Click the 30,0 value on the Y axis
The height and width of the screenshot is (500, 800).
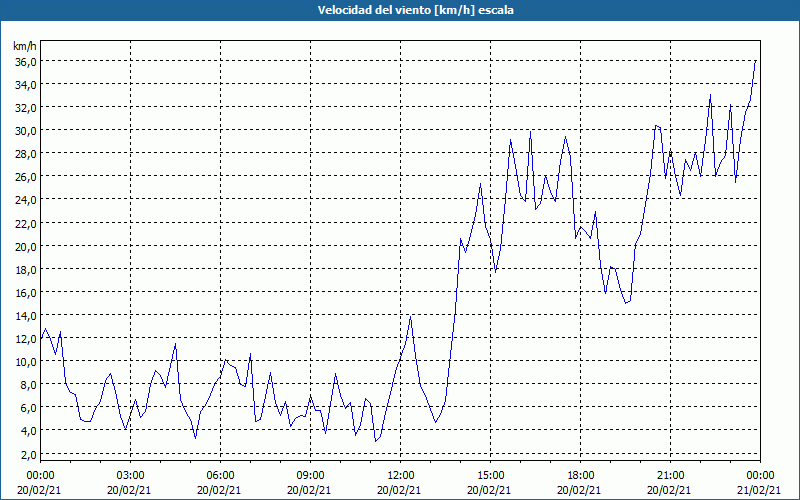(26, 131)
